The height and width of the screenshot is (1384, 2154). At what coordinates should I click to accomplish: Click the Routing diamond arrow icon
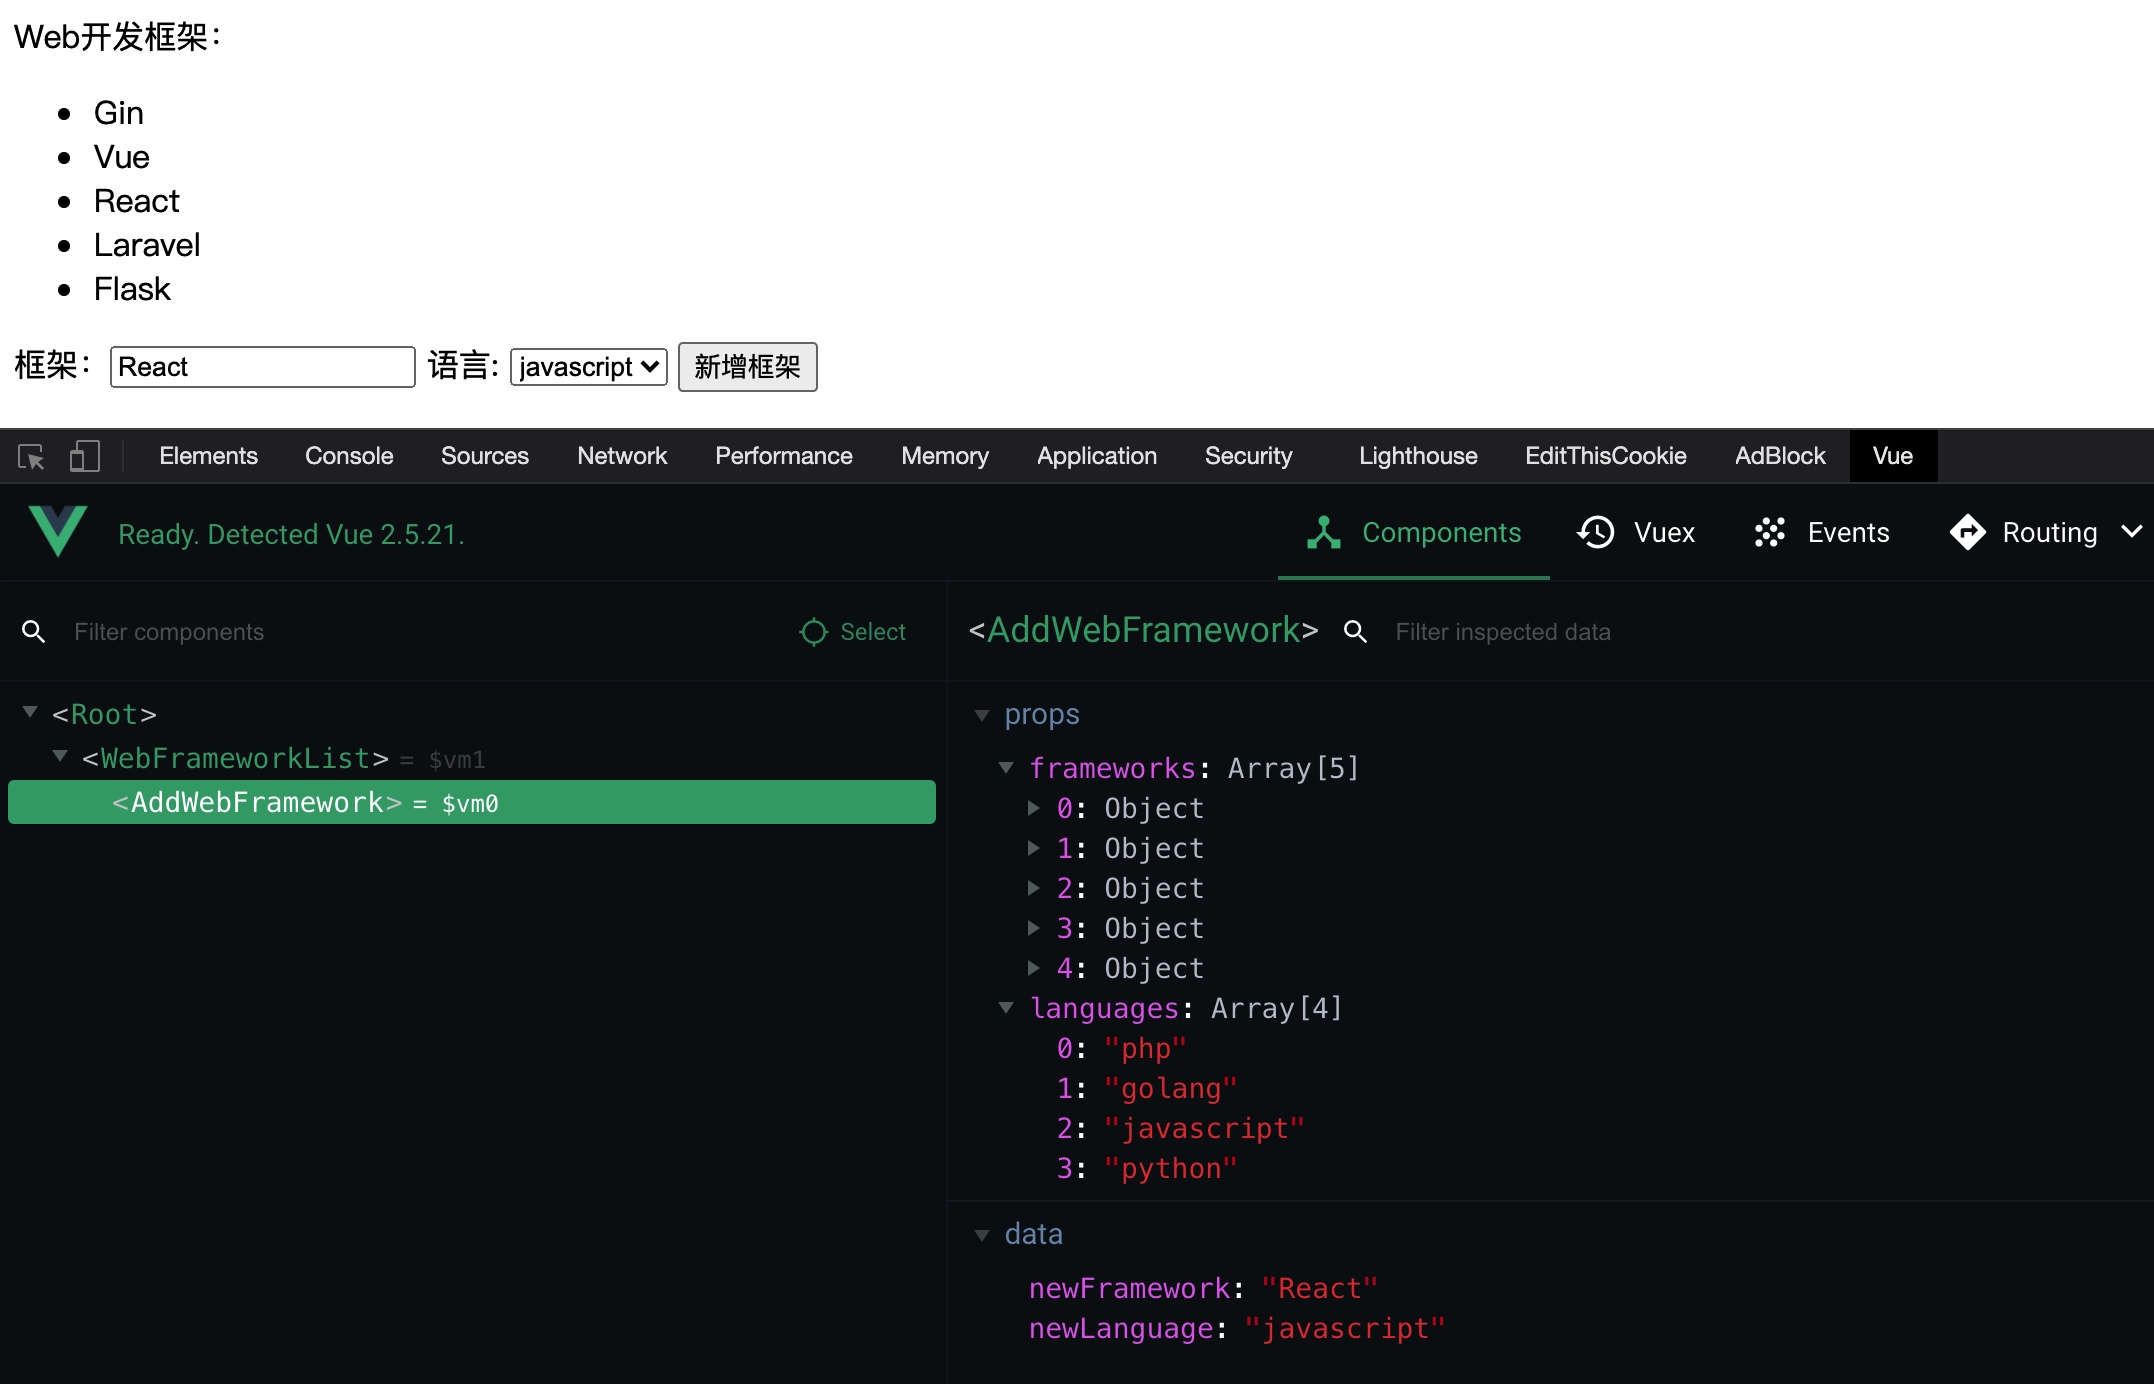pyautogui.click(x=1967, y=532)
